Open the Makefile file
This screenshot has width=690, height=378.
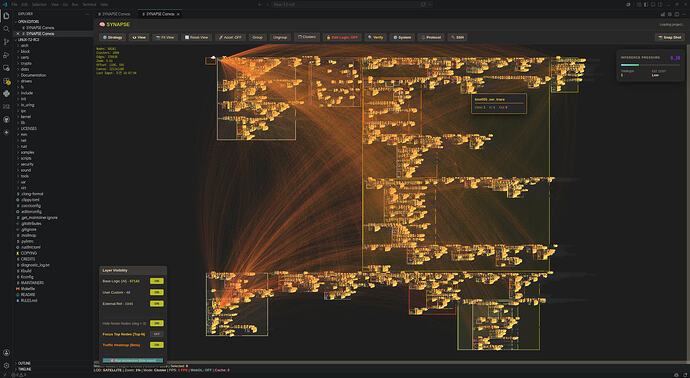27,289
